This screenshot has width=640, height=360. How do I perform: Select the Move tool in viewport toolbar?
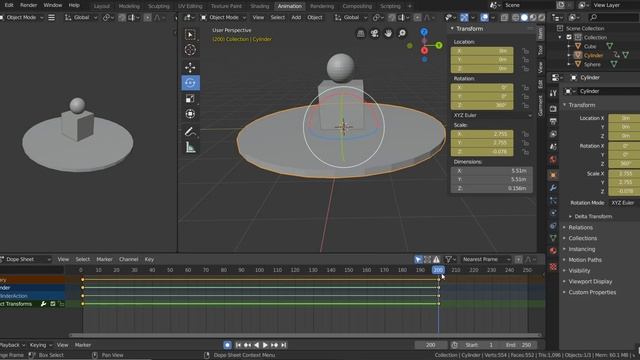(190, 67)
